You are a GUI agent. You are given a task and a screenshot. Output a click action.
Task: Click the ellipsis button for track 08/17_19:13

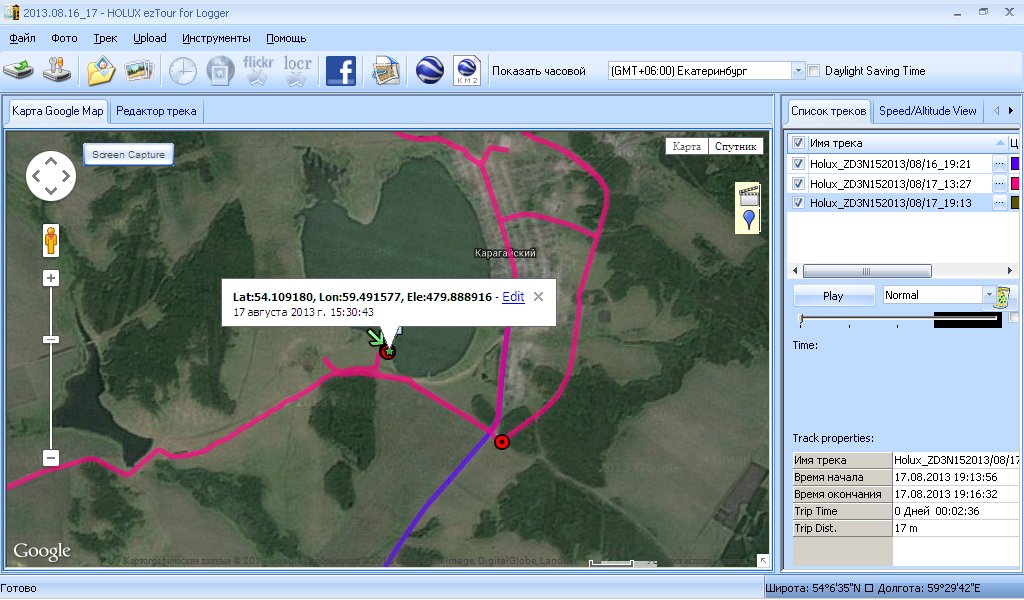point(999,203)
